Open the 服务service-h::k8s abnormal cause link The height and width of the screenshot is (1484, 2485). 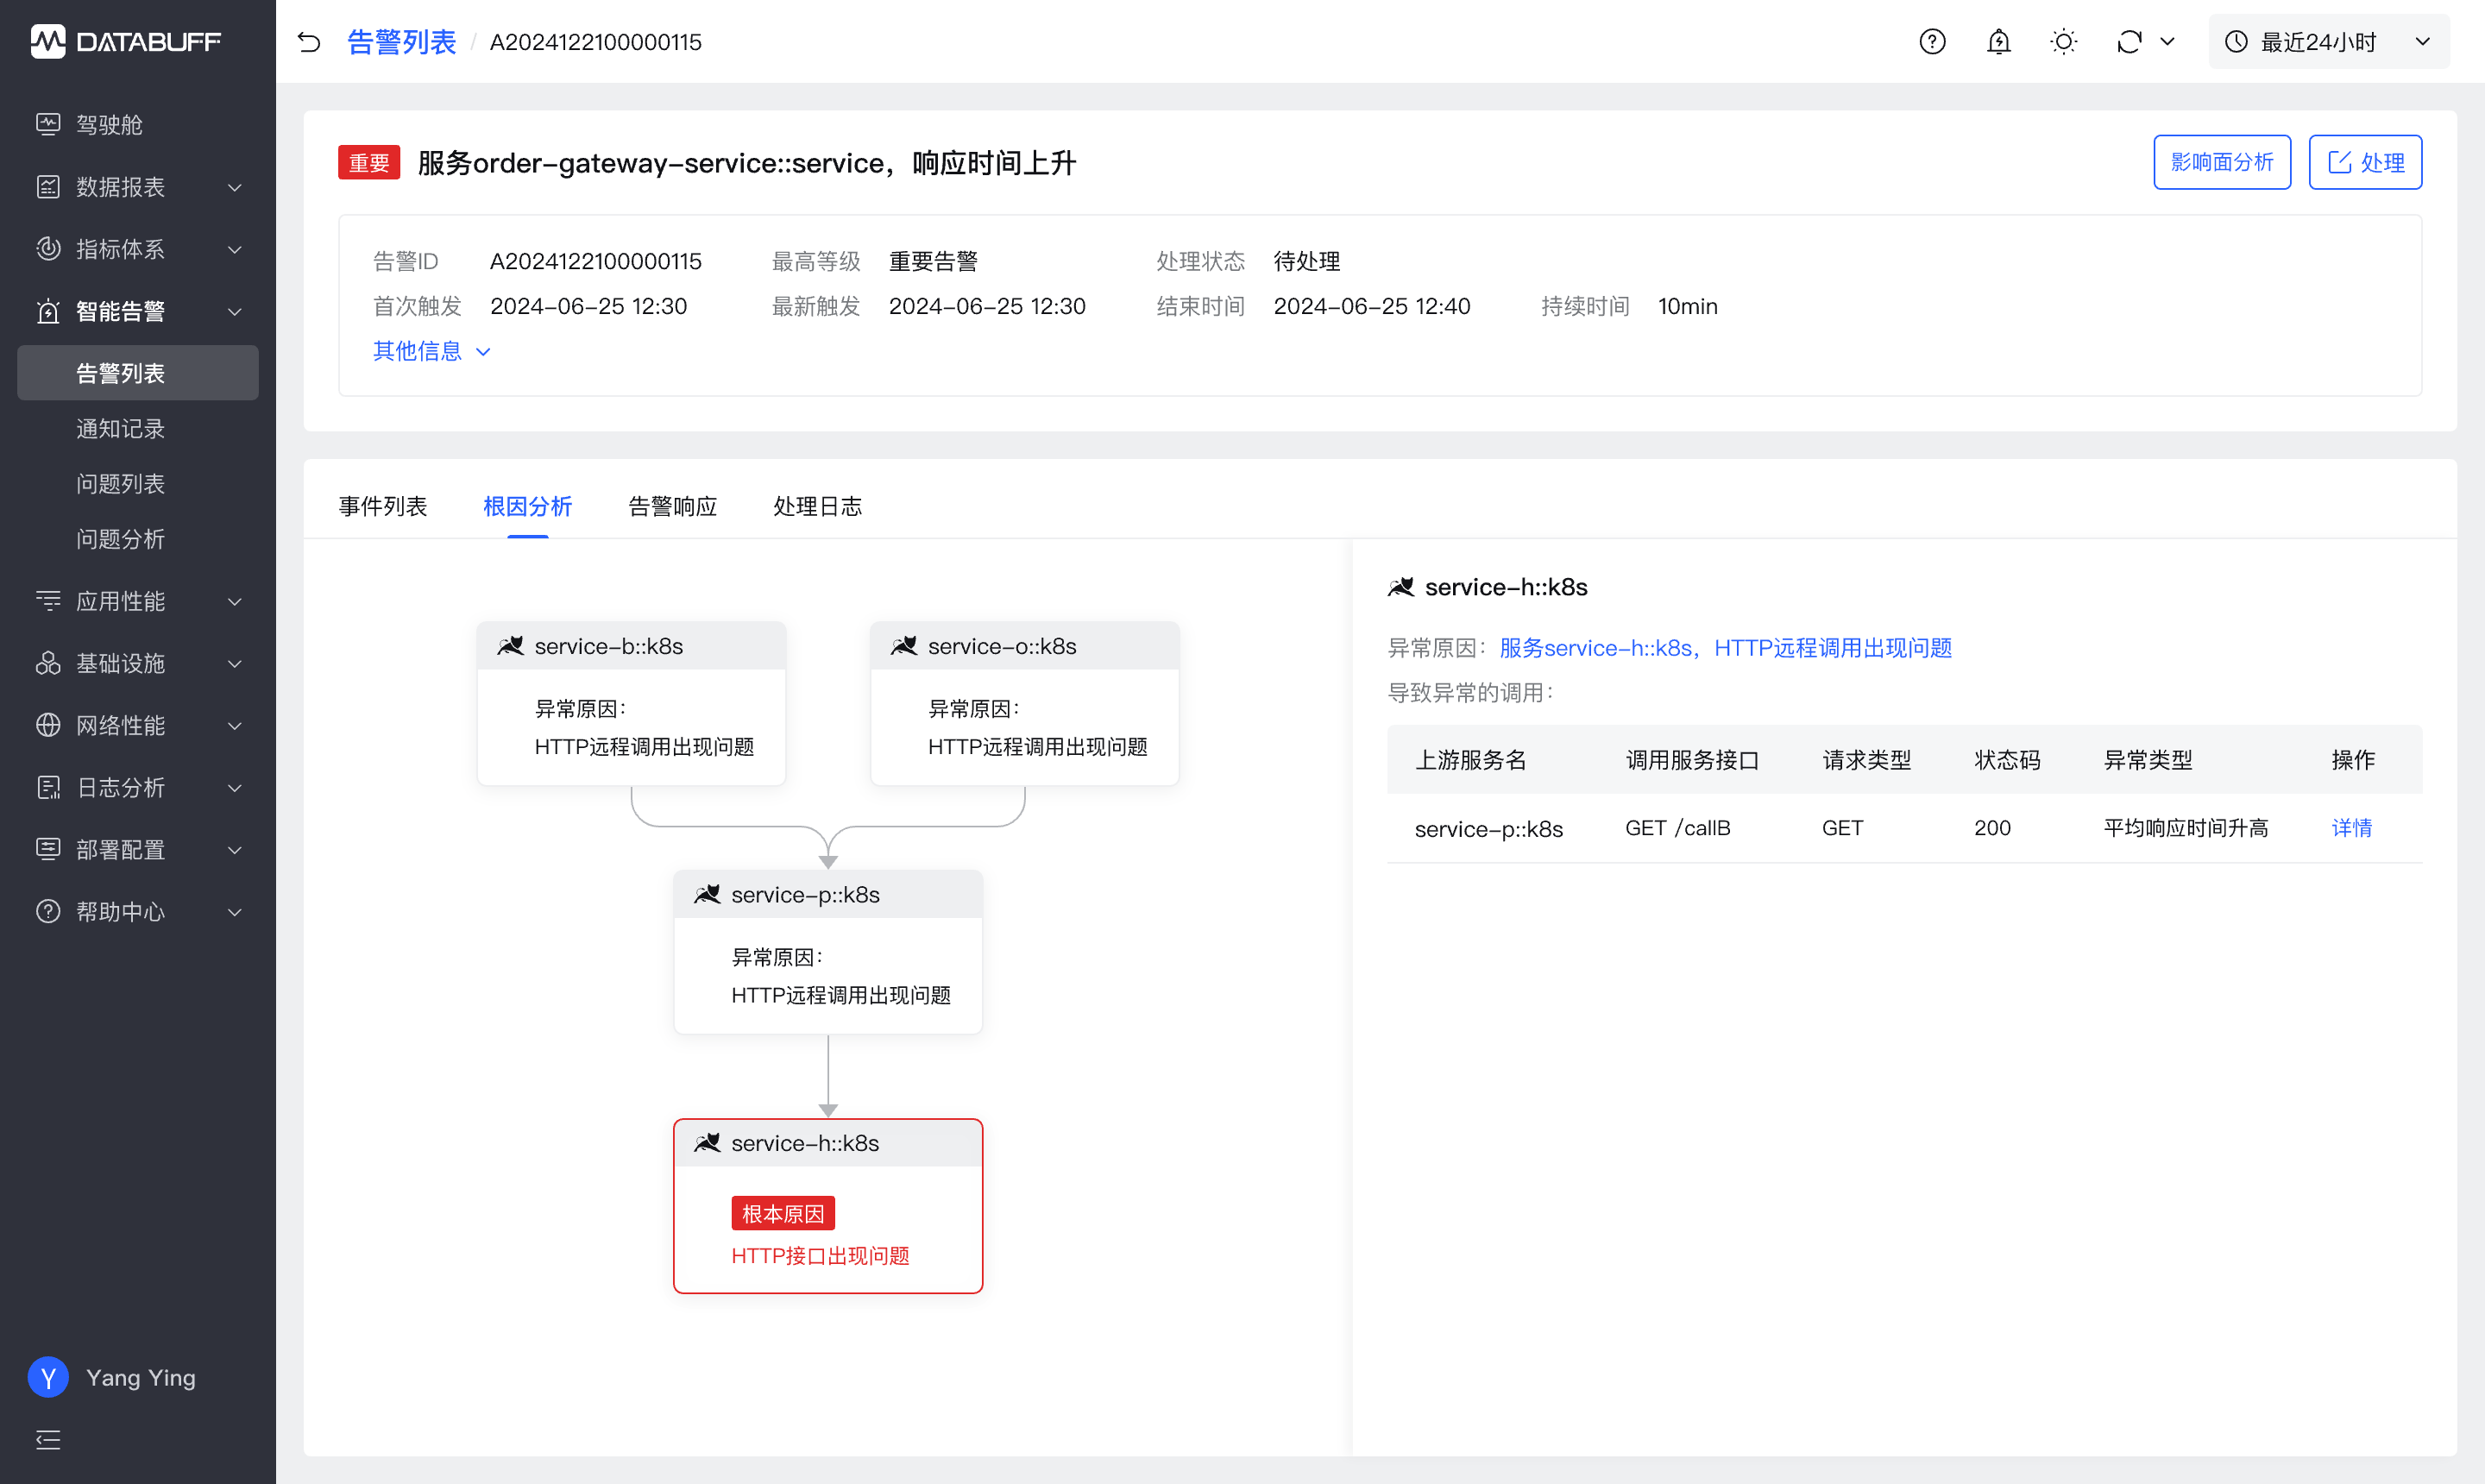pyautogui.click(x=1725, y=648)
